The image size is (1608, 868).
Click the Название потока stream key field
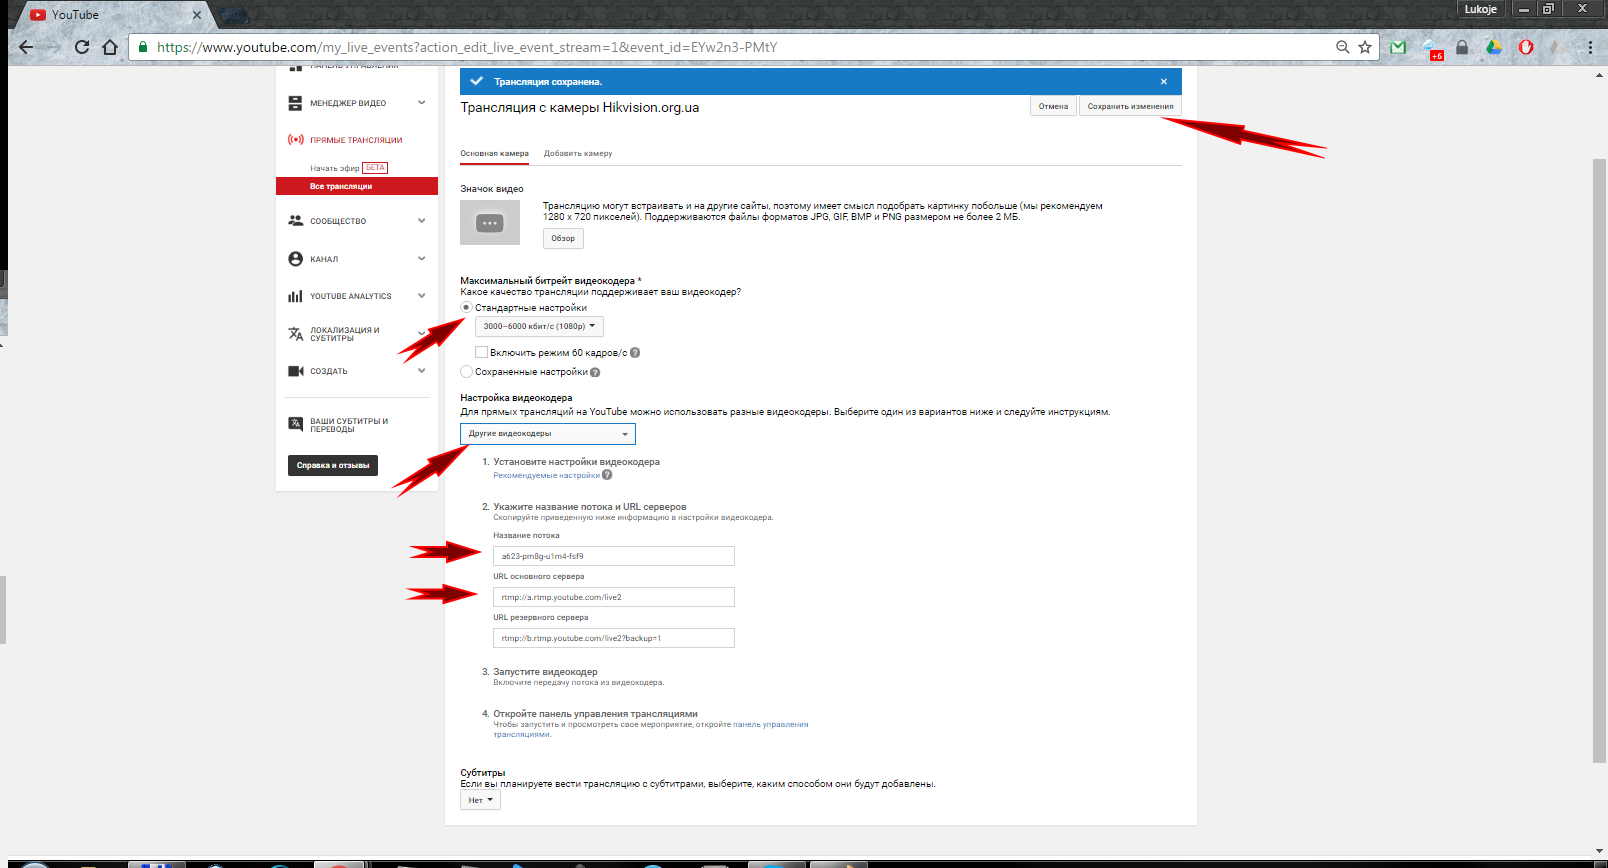(613, 556)
